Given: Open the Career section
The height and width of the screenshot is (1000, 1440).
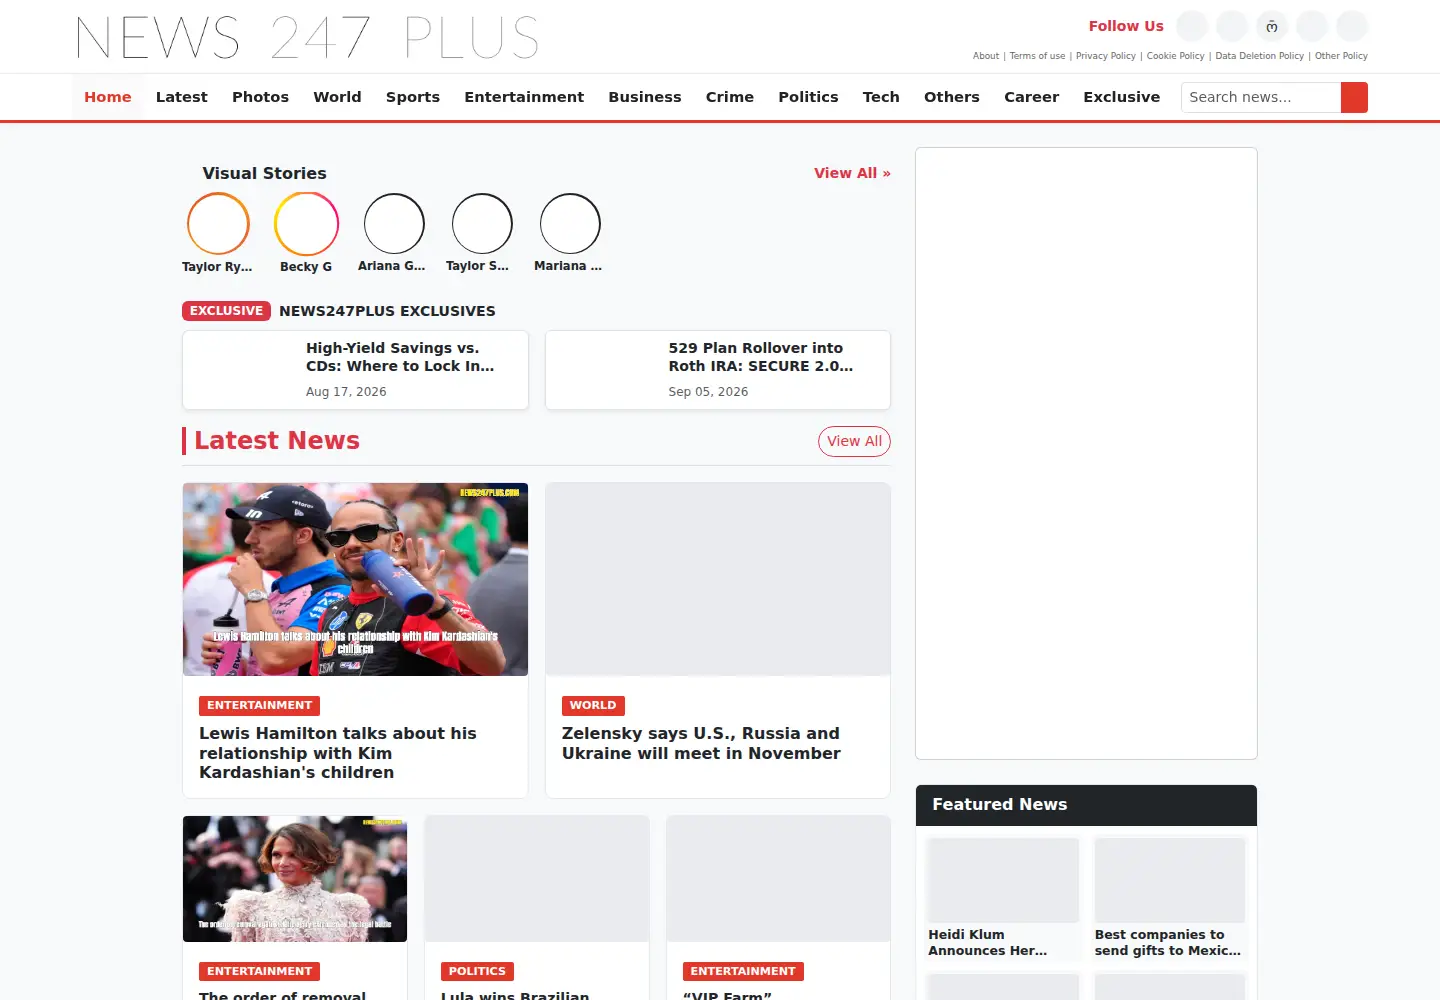Looking at the screenshot, I should point(1031,97).
